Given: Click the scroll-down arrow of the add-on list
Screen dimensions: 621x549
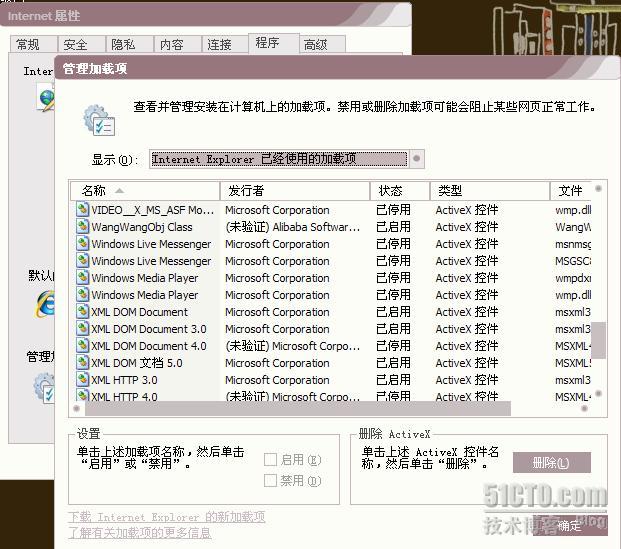Looking at the screenshot, I should tap(598, 394).
